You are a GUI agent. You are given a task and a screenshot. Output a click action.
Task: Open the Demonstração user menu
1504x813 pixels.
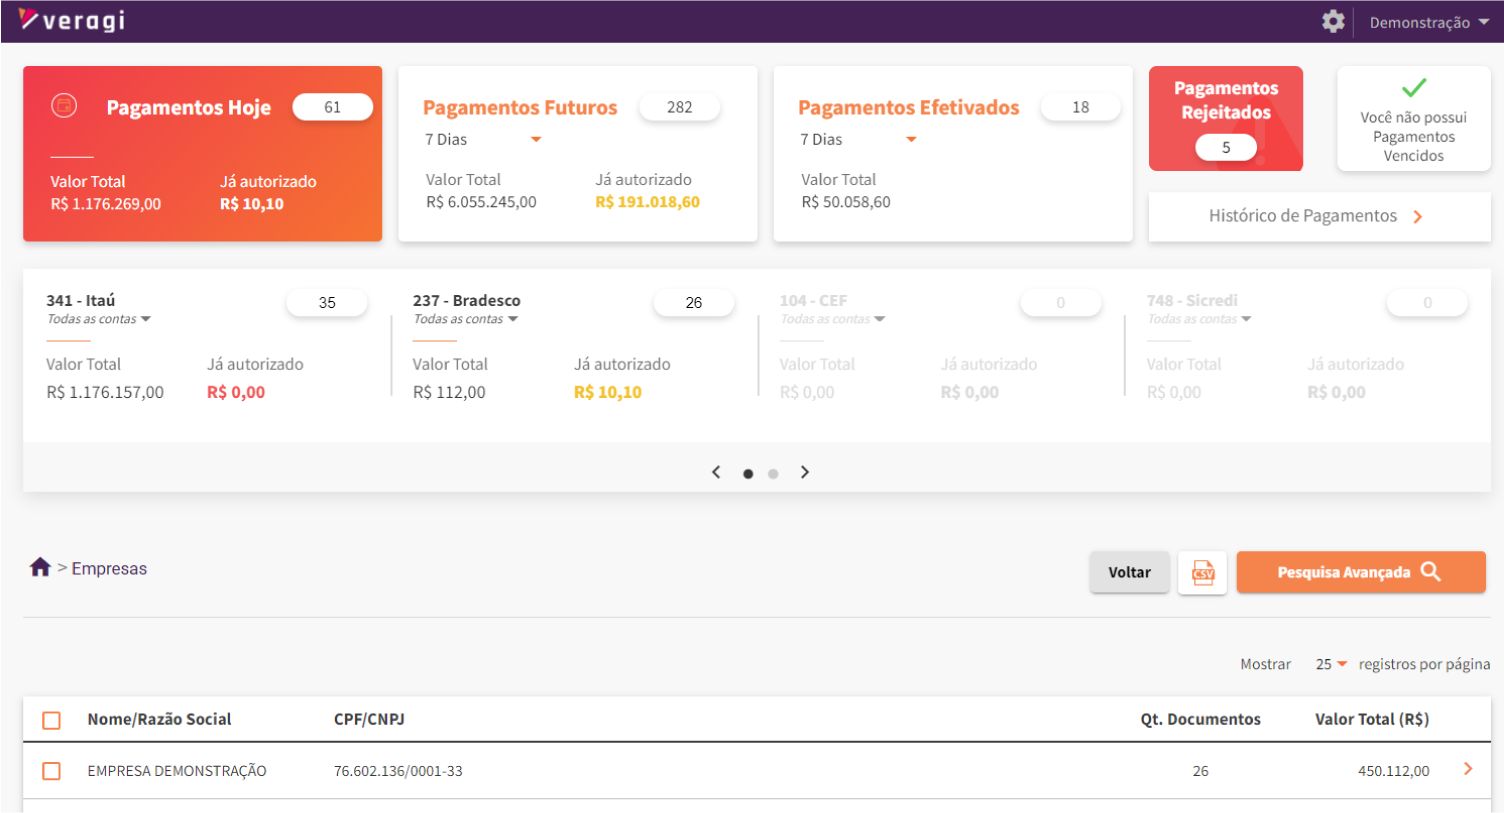1428,22
